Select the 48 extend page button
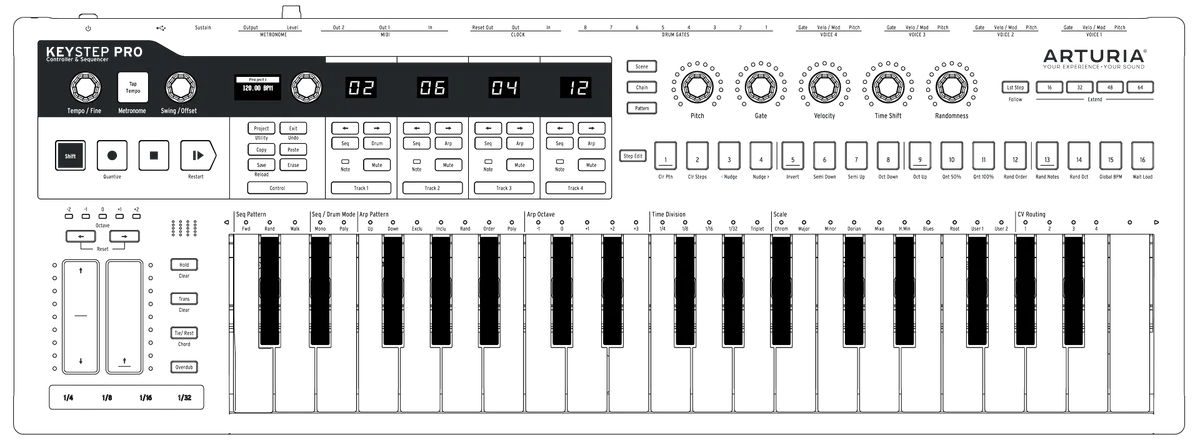The image size is (1200, 447). 1110,87
